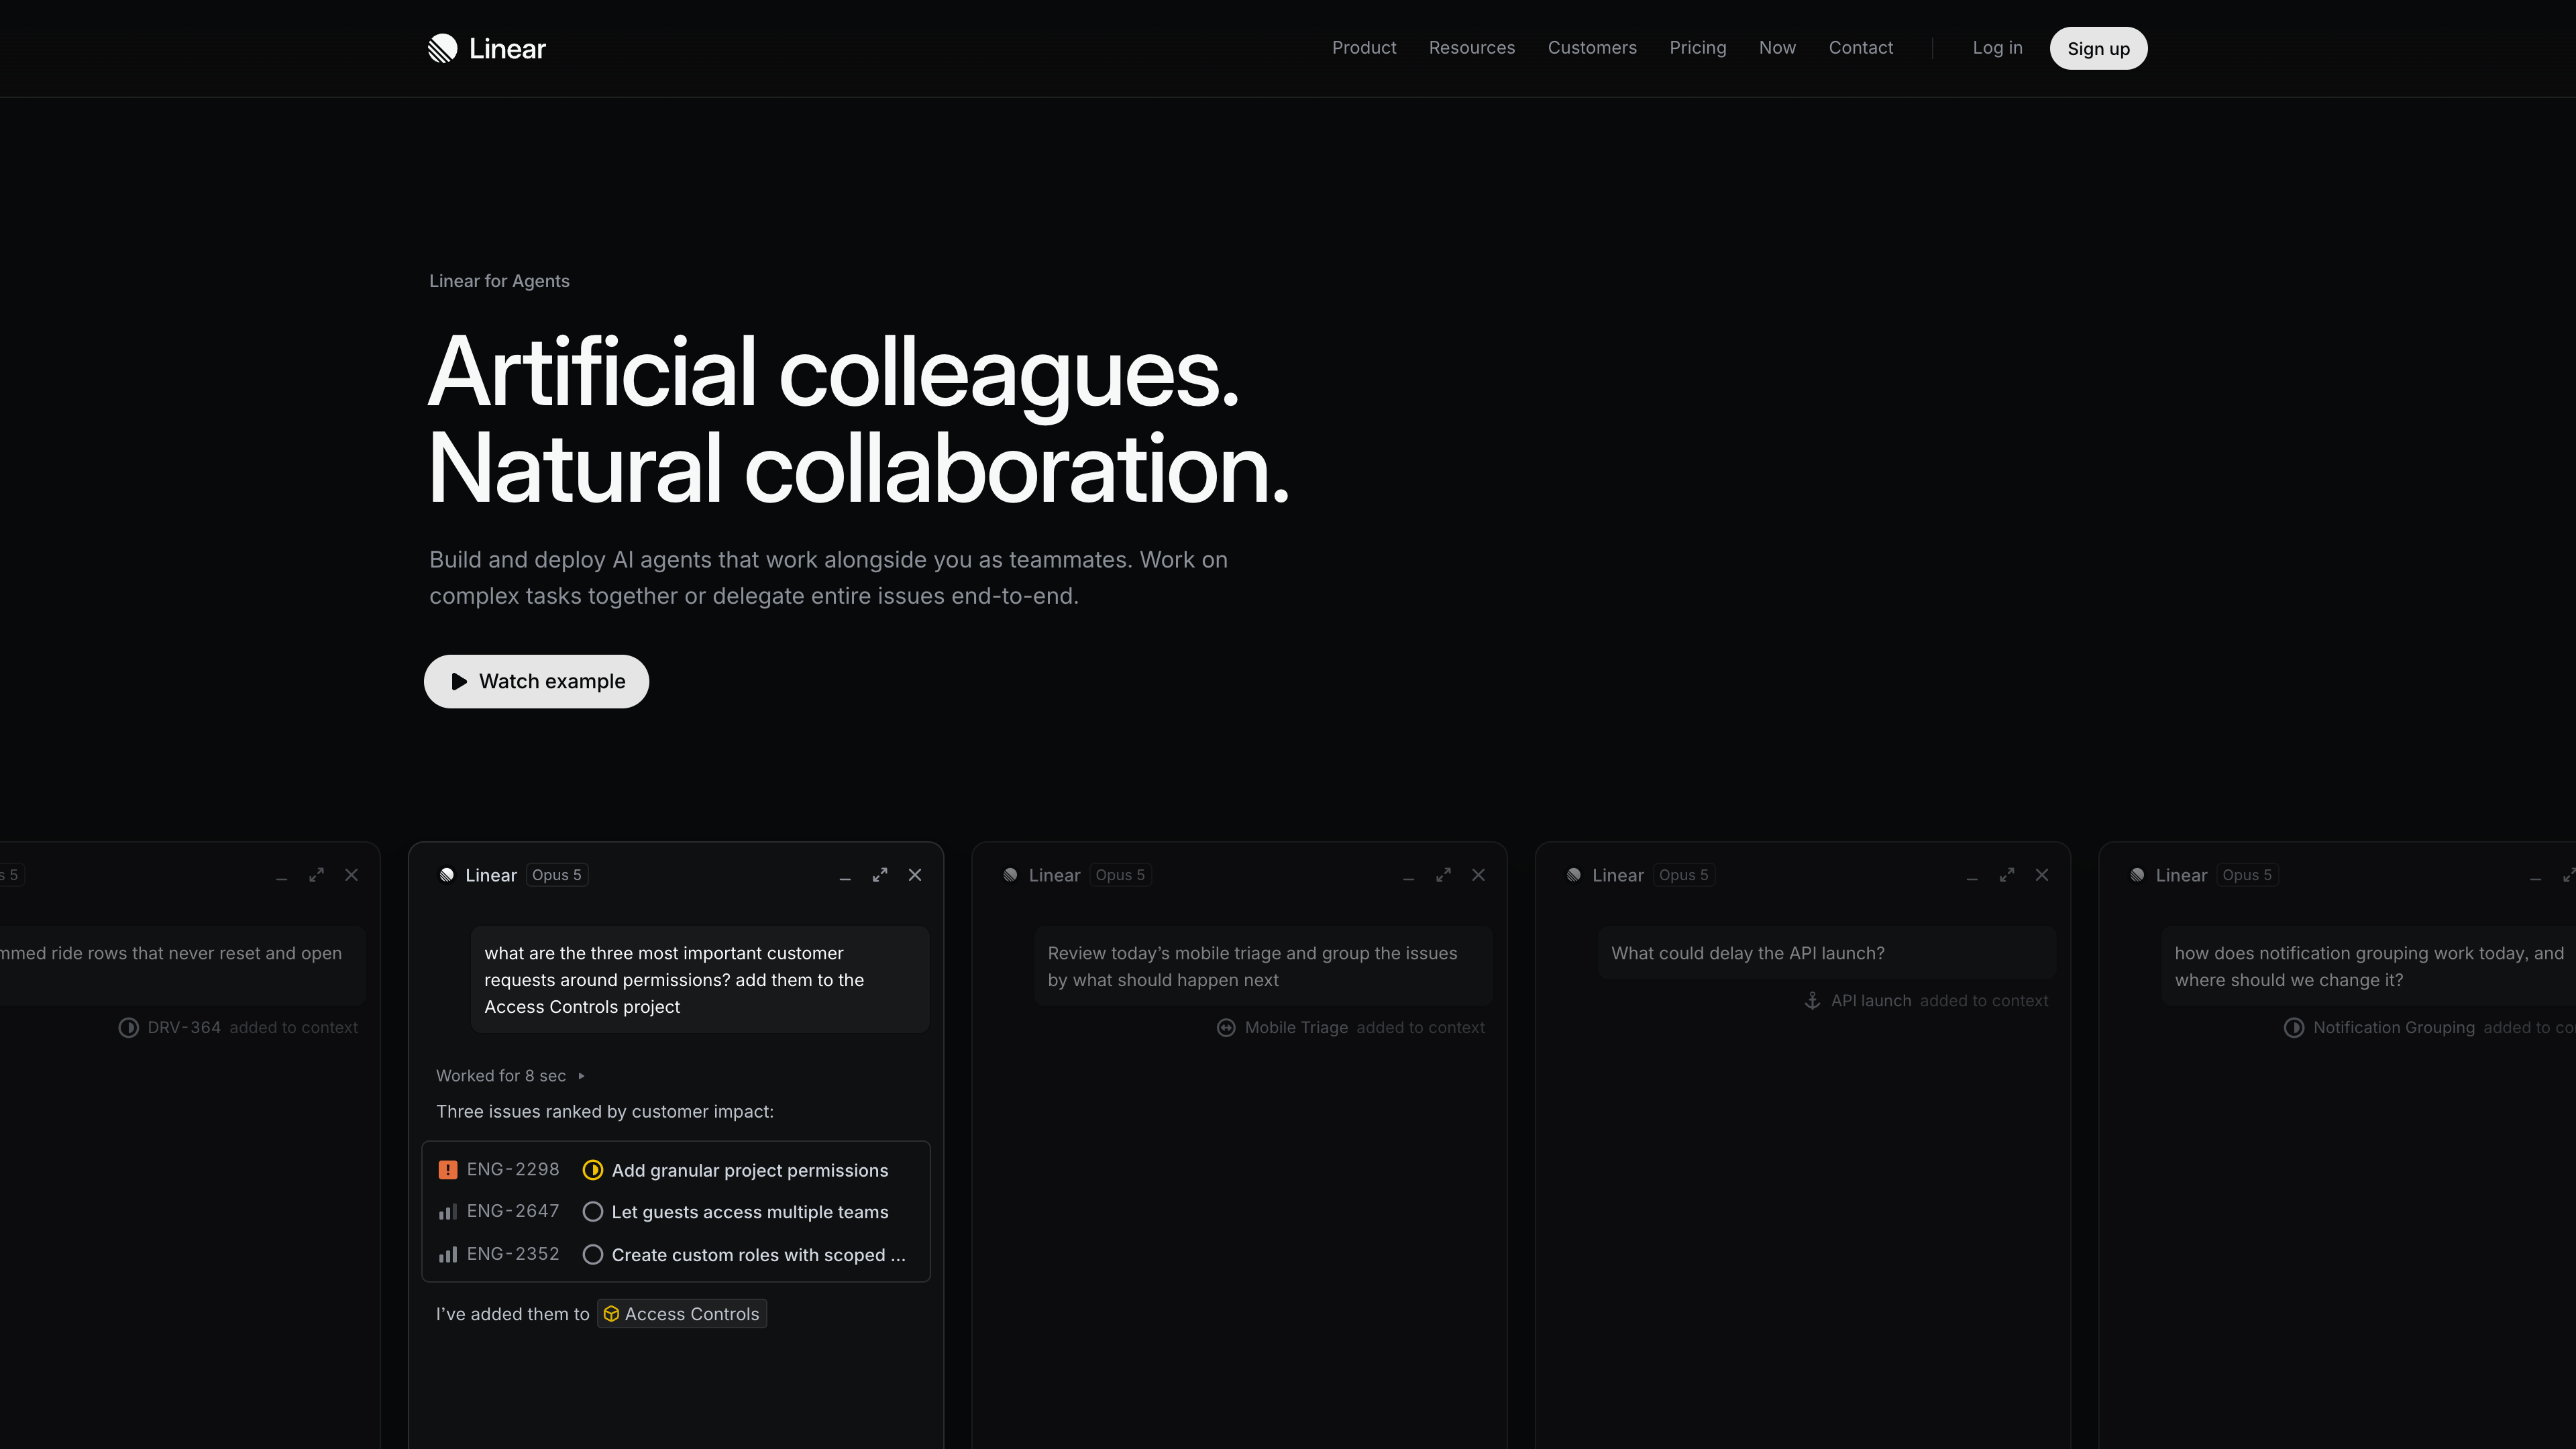The width and height of the screenshot is (2576, 1449).
Task: Play the Watch example video
Action: tap(536, 681)
